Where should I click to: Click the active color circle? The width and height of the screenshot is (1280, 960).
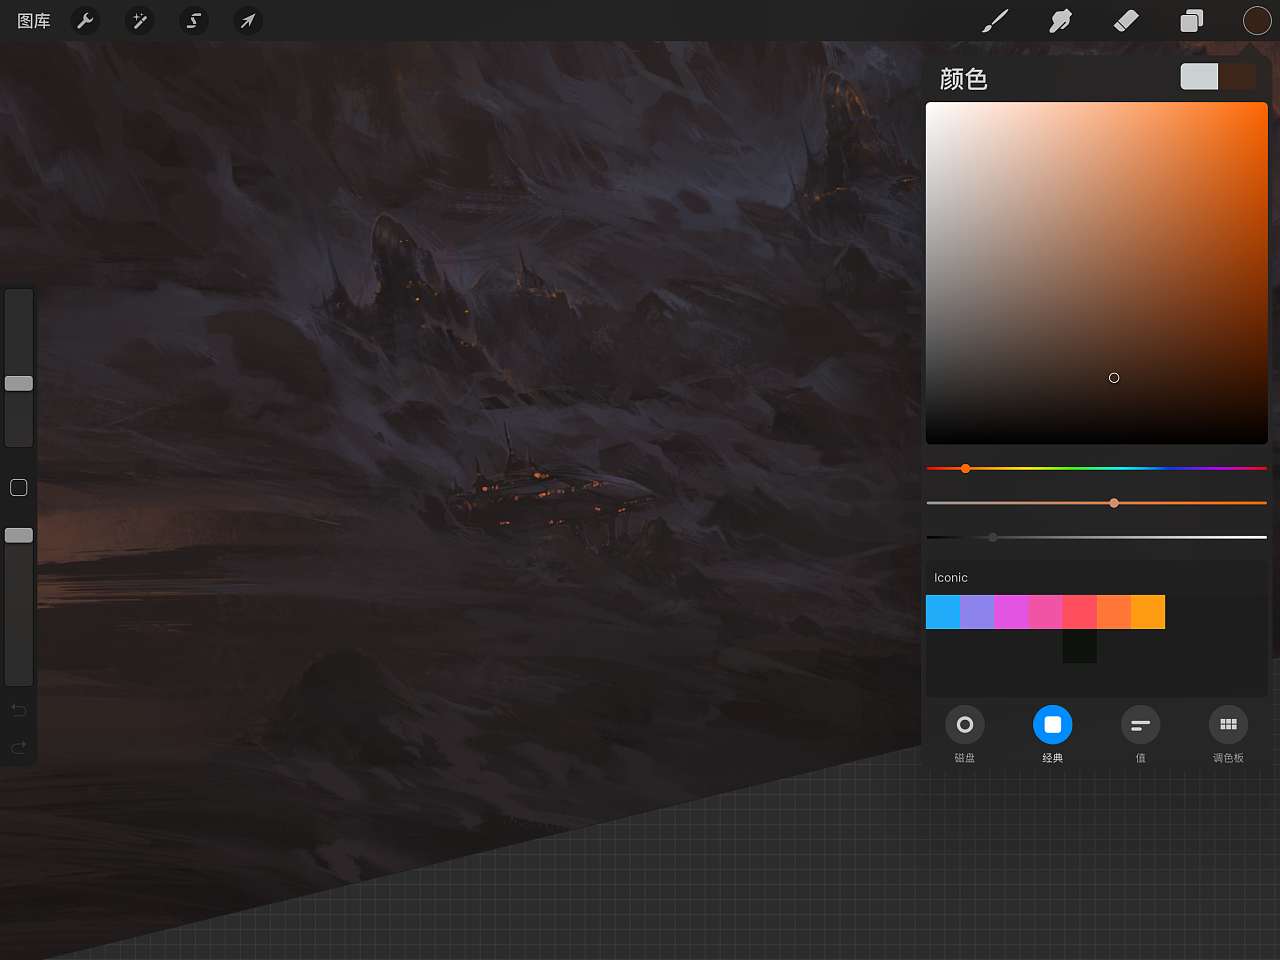pyautogui.click(x=1256, y=21)
